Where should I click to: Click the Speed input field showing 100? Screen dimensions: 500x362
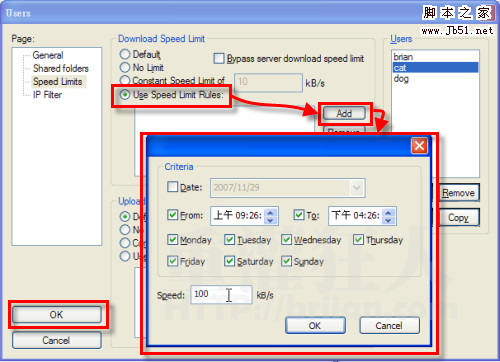coord(221,295)
